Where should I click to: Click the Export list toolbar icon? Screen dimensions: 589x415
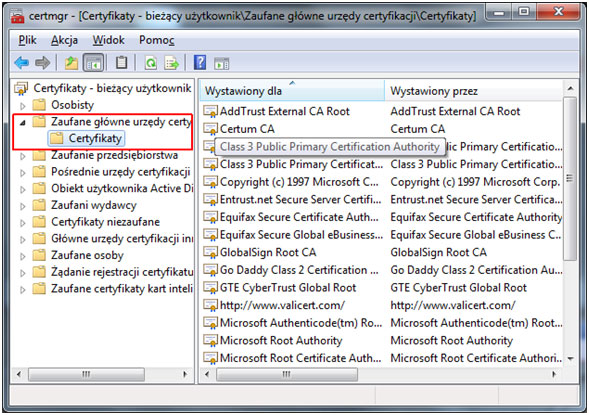tap(172, 63)
